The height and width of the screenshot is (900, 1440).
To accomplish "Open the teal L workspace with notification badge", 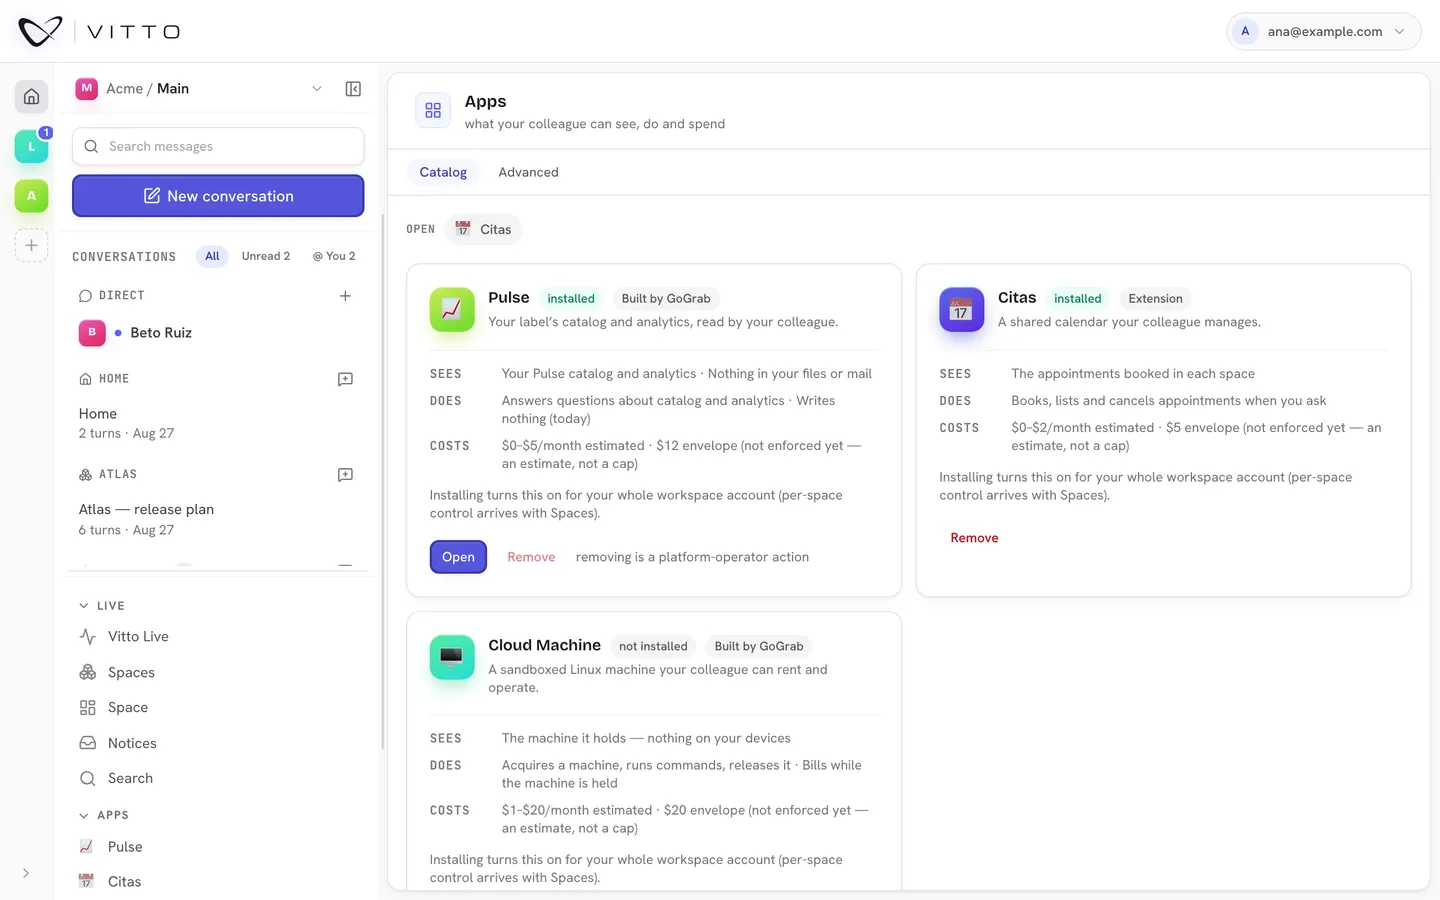I will [x=31, y=146].
